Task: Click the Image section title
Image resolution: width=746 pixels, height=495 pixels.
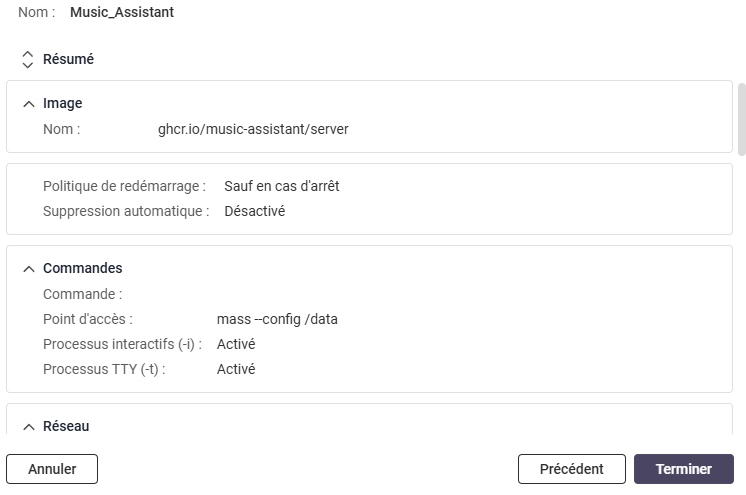Action: tap(63, 104)
